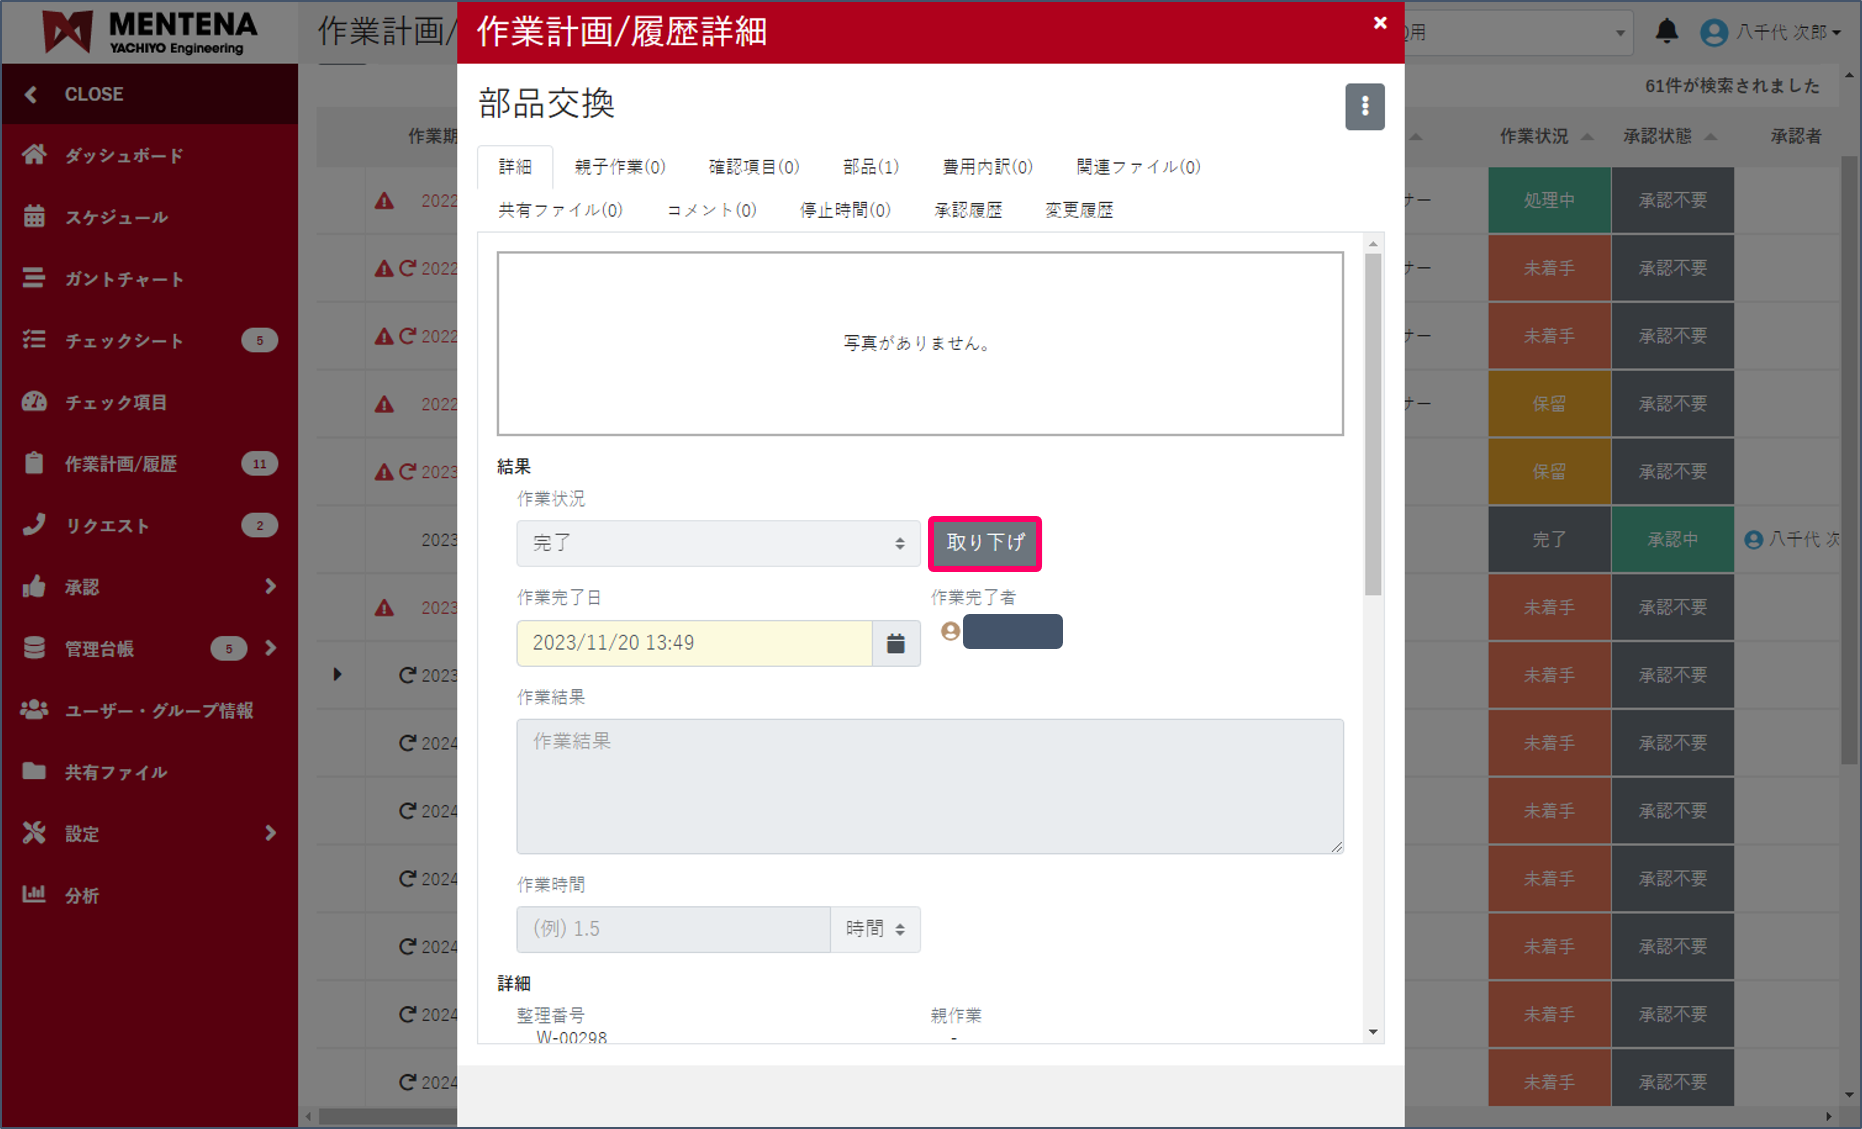Image resolution: width=1862 pixels, height=1129 pixels.
Task: Go to リクエスト phone icon item
Action: click(36, 525)
